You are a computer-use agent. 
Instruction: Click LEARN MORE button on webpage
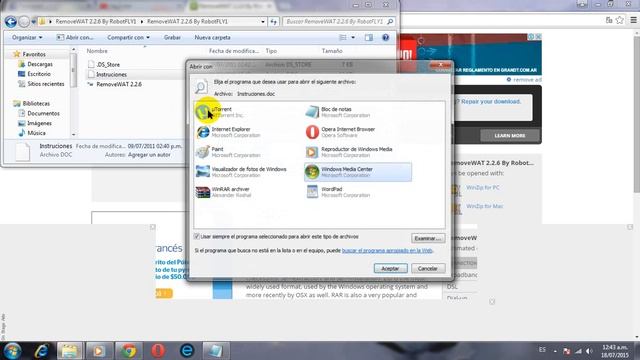509,136
